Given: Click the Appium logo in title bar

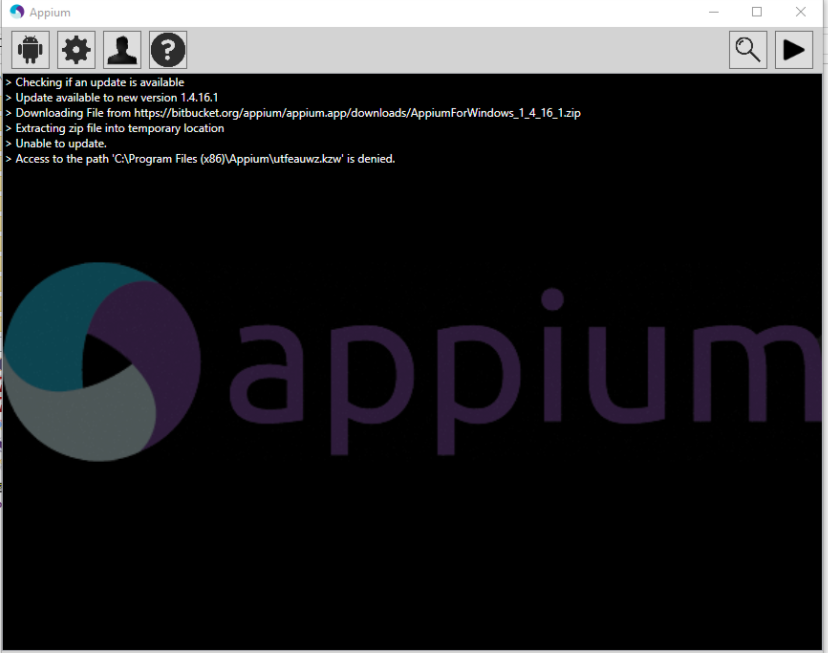Looking at the screenshot, I should point(17,12).
